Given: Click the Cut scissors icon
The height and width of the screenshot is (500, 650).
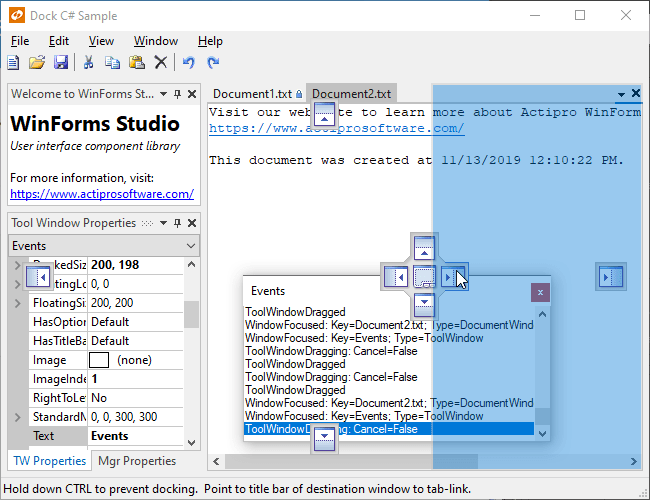Looking at the screenshot, I should coord(89,63).
